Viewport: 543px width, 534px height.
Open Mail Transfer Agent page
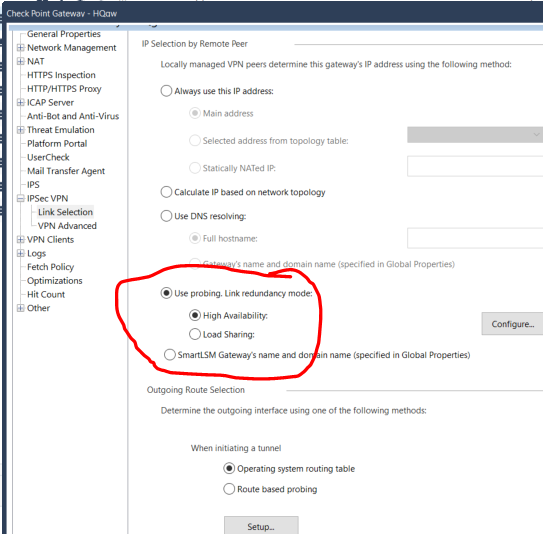(66, 171)
